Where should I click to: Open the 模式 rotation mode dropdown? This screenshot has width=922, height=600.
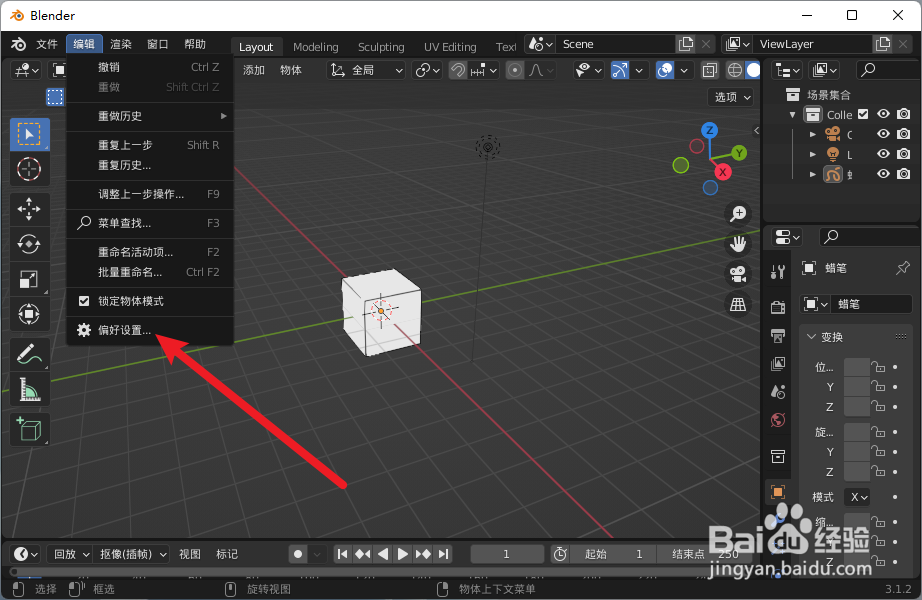click(x=857, y=497)
